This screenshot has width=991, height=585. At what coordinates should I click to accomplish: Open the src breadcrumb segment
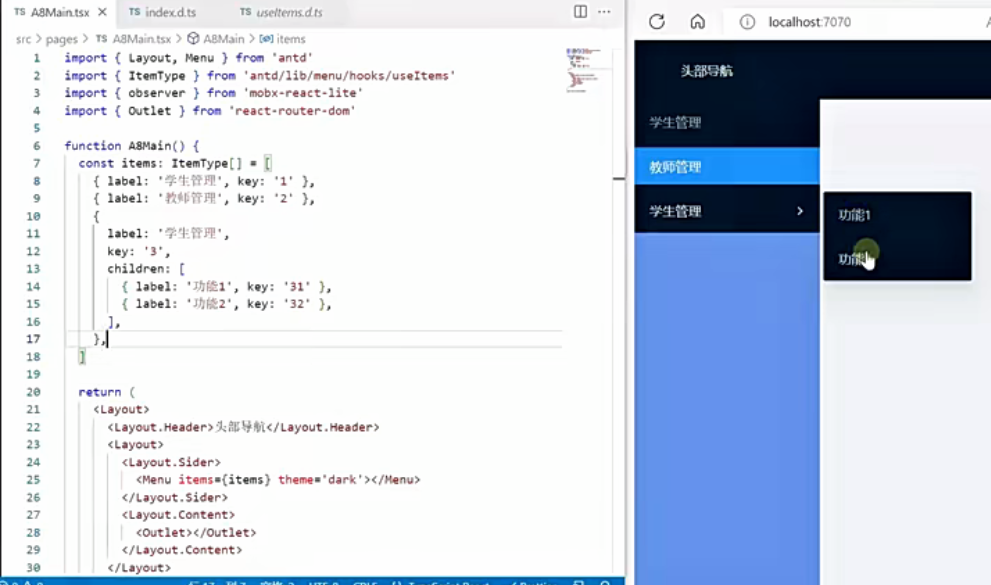(23, 39)
